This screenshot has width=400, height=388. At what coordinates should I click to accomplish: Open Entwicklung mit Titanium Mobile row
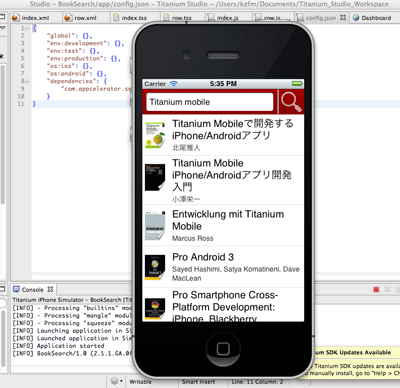223,226
